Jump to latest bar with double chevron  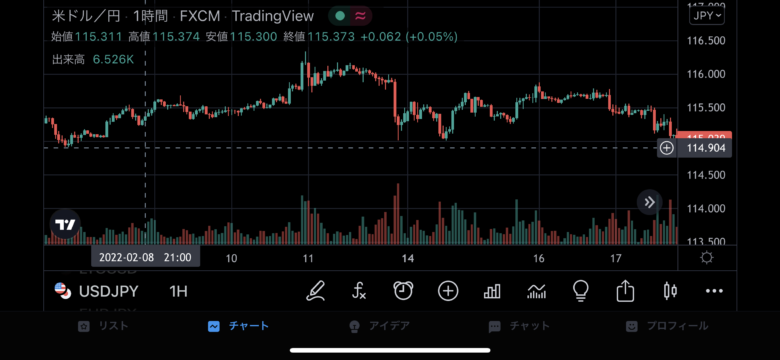(649, 202)
